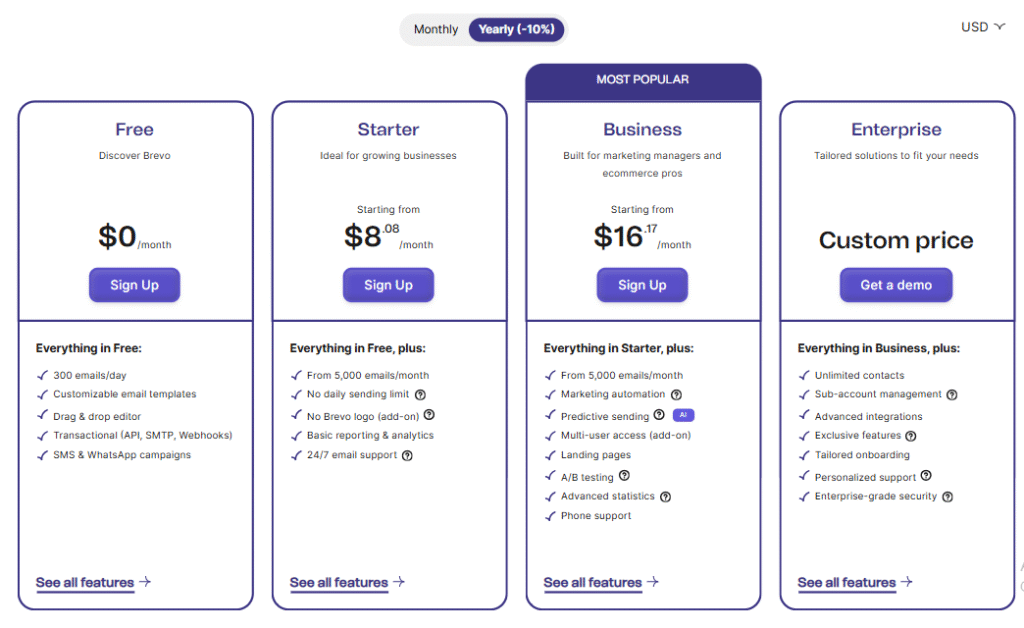1024x628 pixels.
Task: Switch billing to Monthly
Action: click(436, 29)
